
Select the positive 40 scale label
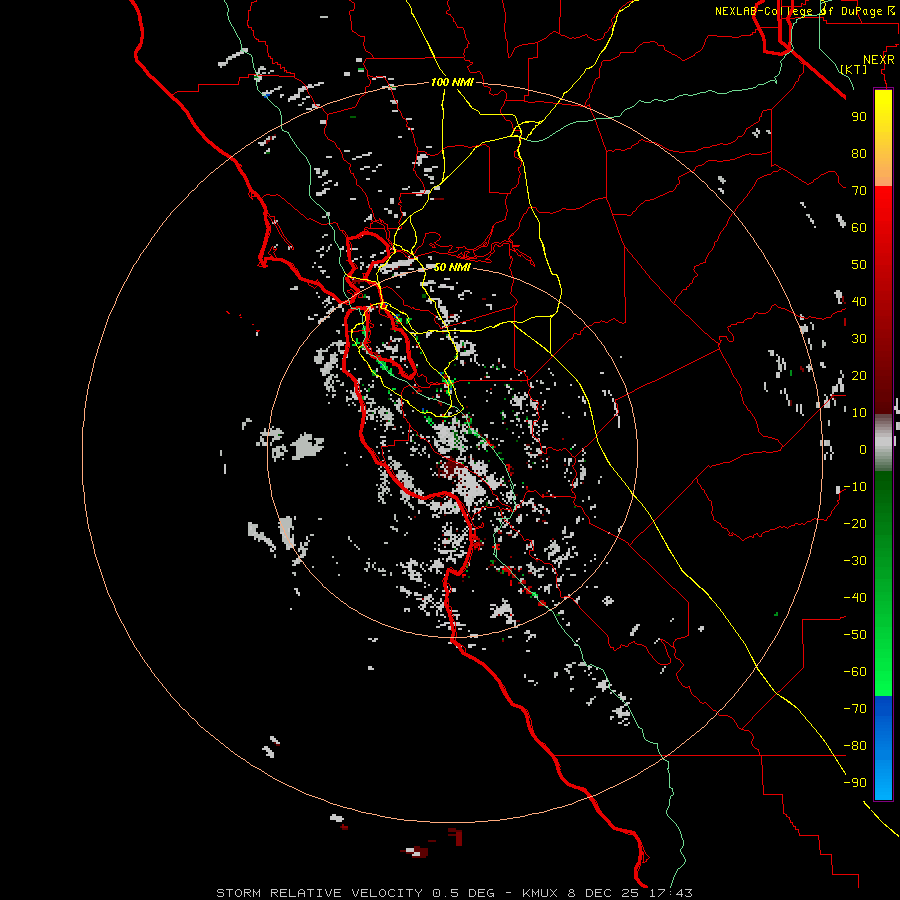pyautogui.click(x=859, y=301)
